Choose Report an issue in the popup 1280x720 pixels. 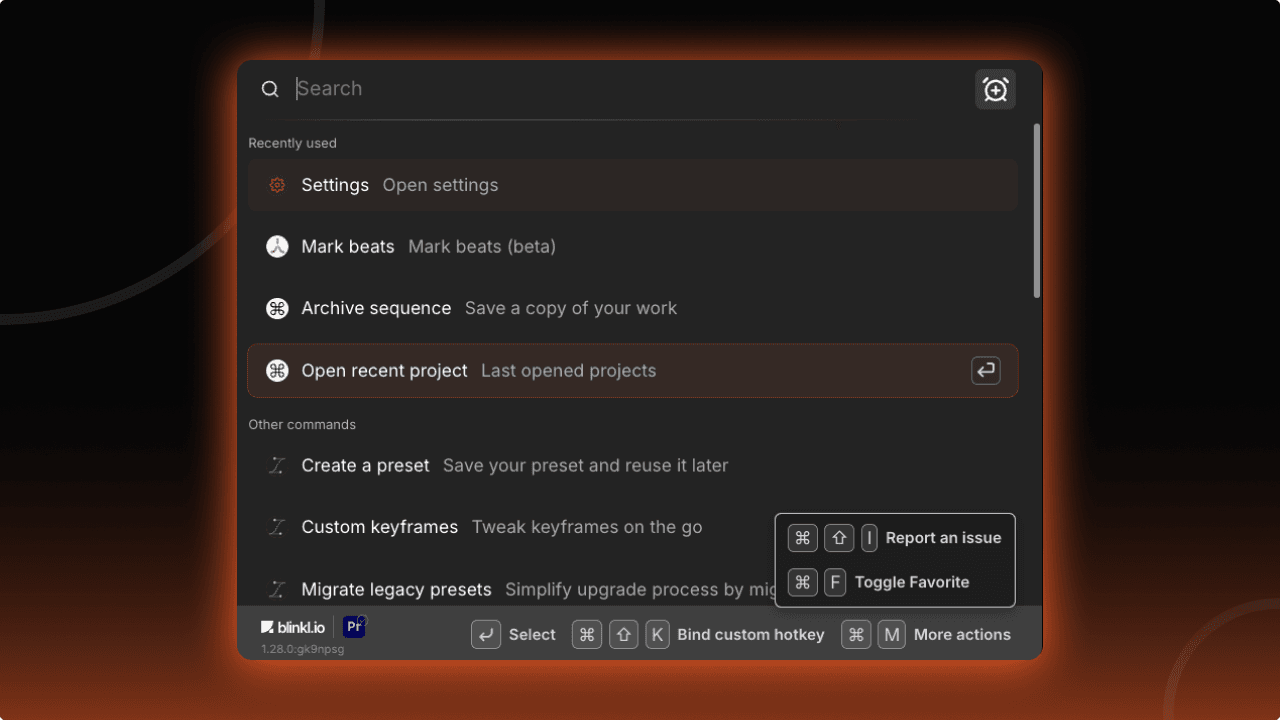tap(943, 537)
